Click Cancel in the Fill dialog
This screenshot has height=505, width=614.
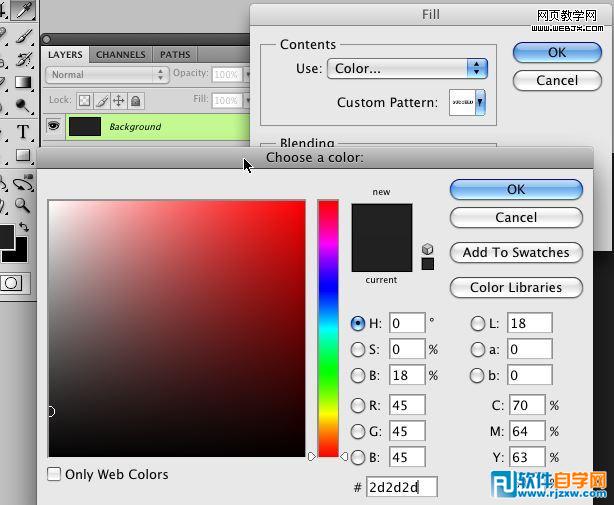(557, 80)
